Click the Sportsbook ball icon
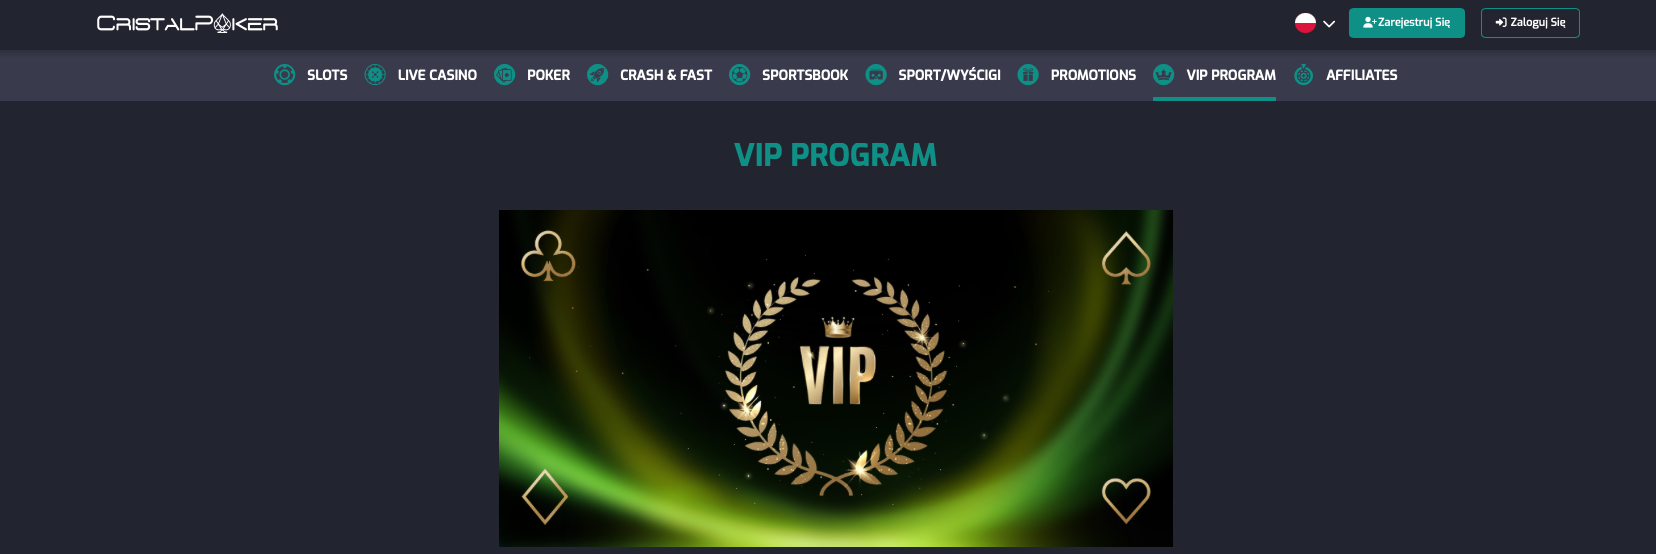The image size is (1656, 554). (739, 75)
